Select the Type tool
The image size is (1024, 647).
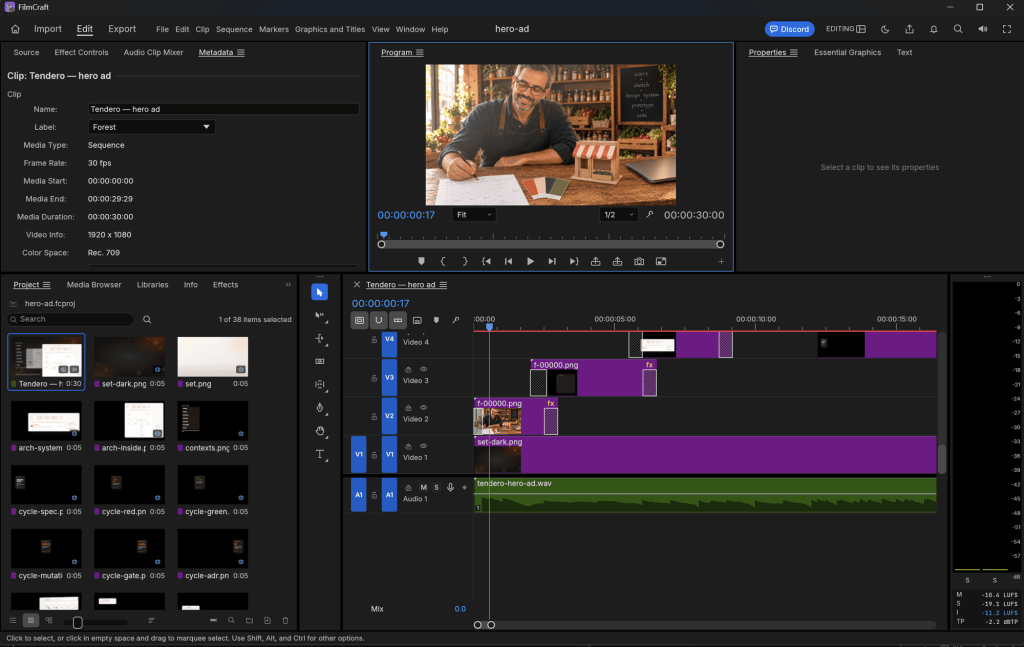[x=319, y=454]
